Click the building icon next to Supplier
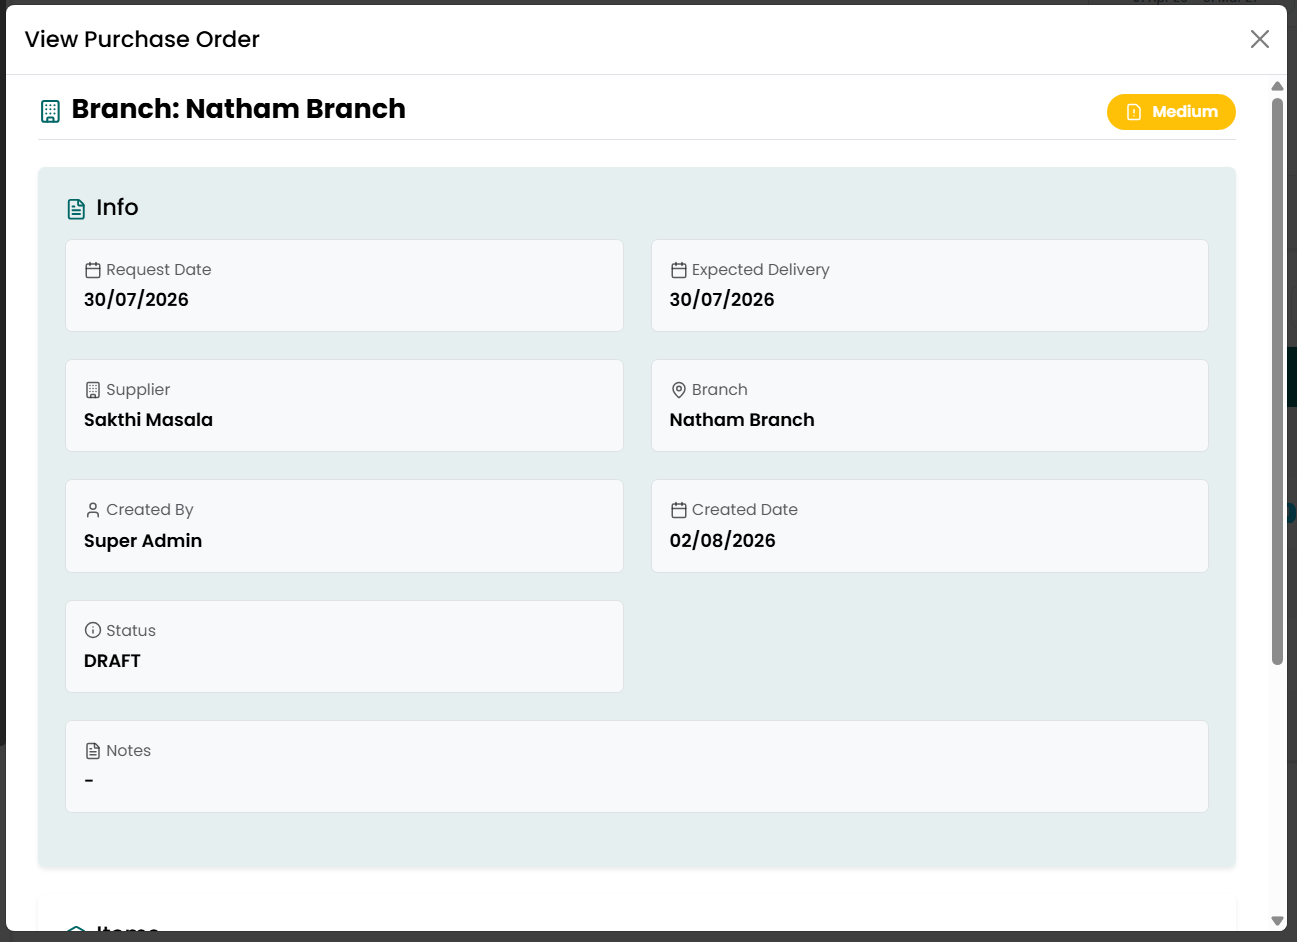Screen dimensions: 1297x942 (x=93, y=390)
